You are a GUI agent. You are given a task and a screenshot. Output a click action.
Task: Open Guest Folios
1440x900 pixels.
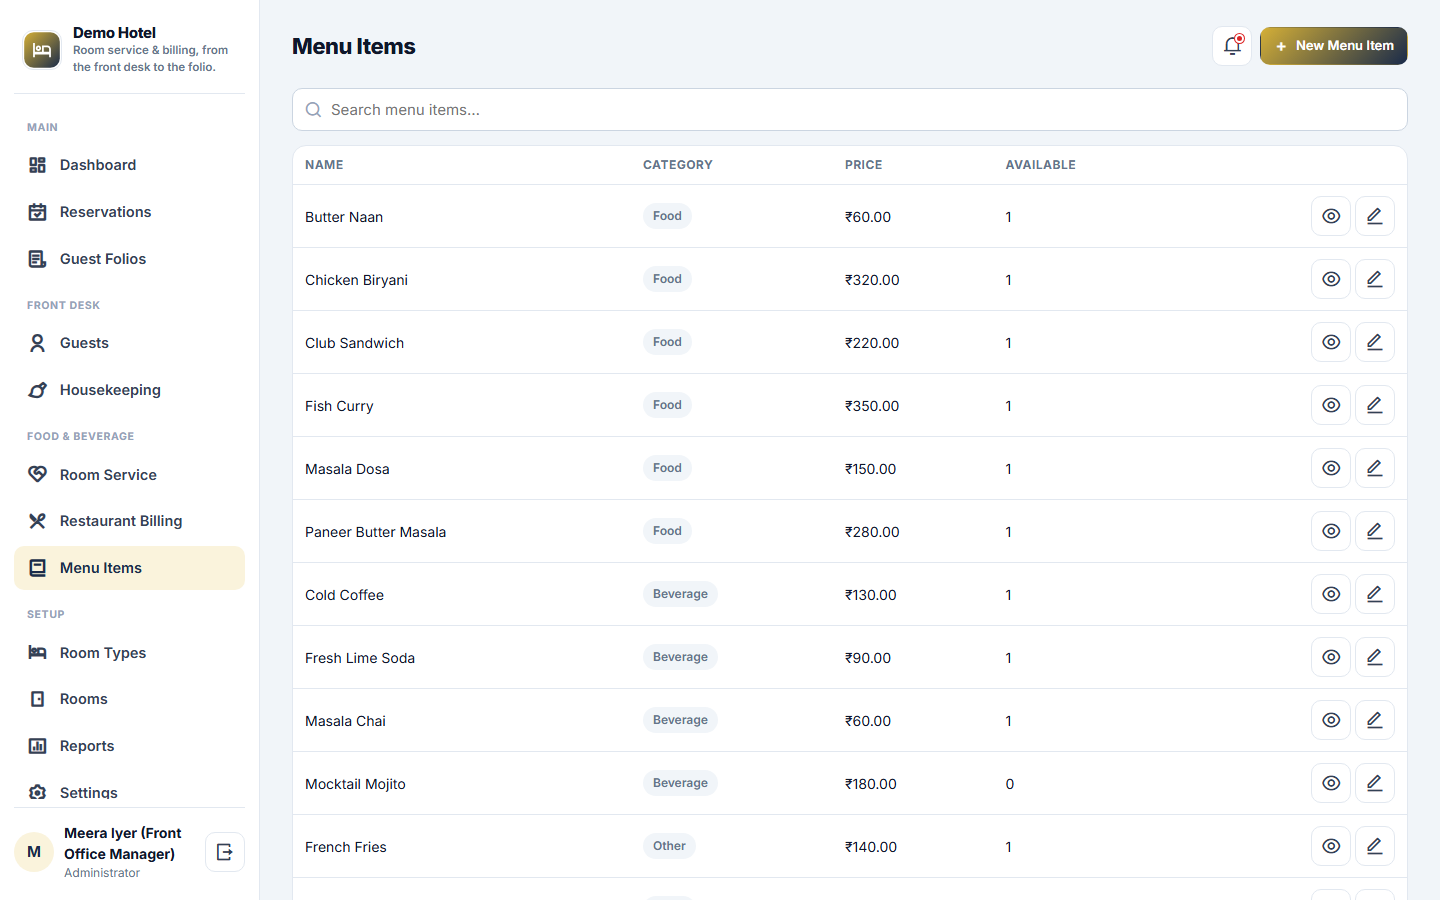129,259
